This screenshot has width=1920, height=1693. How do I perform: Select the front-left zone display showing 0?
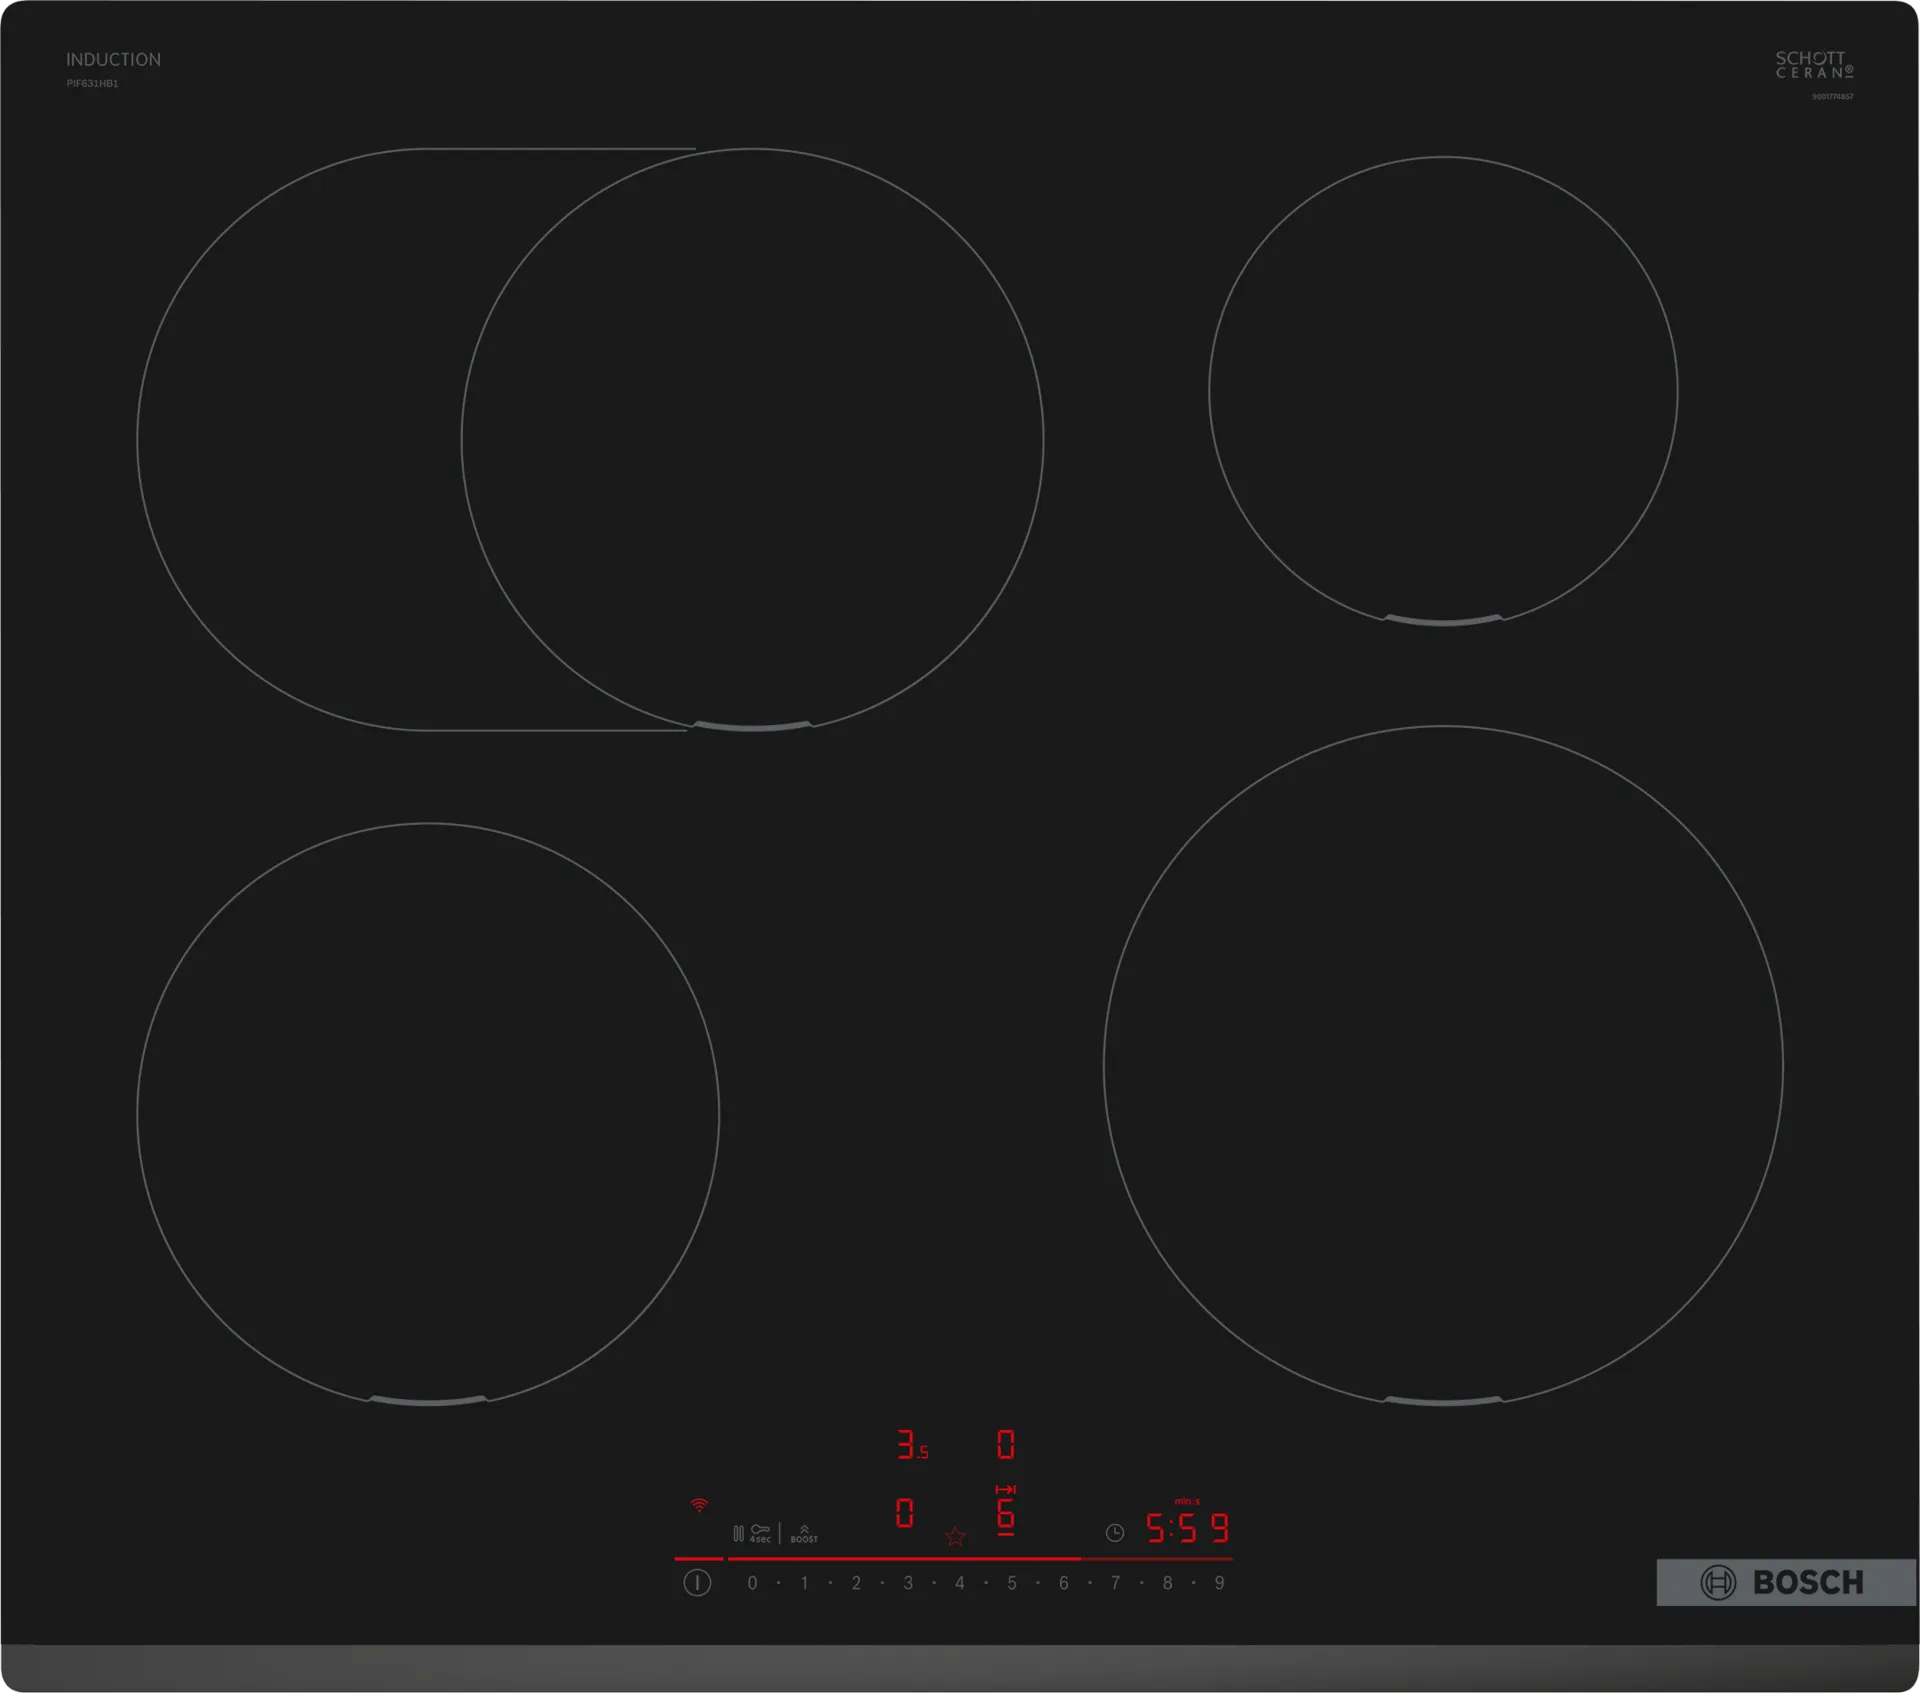(904, 1513)
